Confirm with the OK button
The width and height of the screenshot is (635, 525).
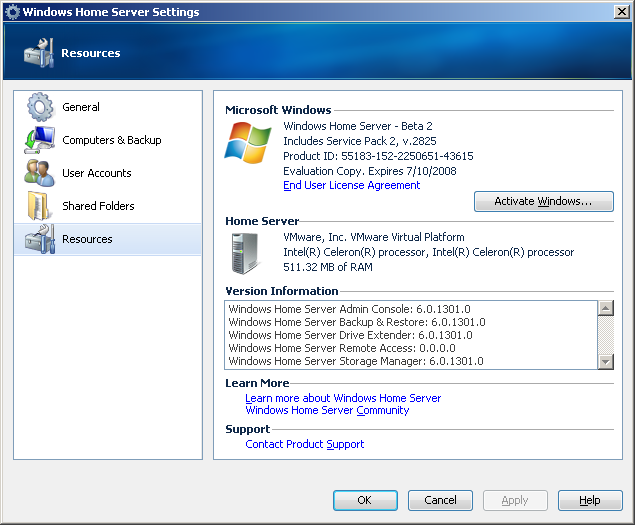(x=365, y=500)
